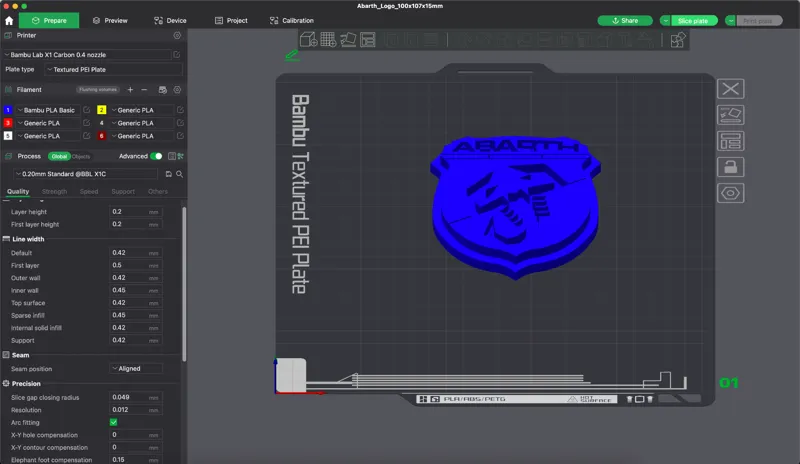Image resolution: width=800 pixels, height=464 pixels.
Task: Click the remove plate X icon
Action: [x=731, y=89]
